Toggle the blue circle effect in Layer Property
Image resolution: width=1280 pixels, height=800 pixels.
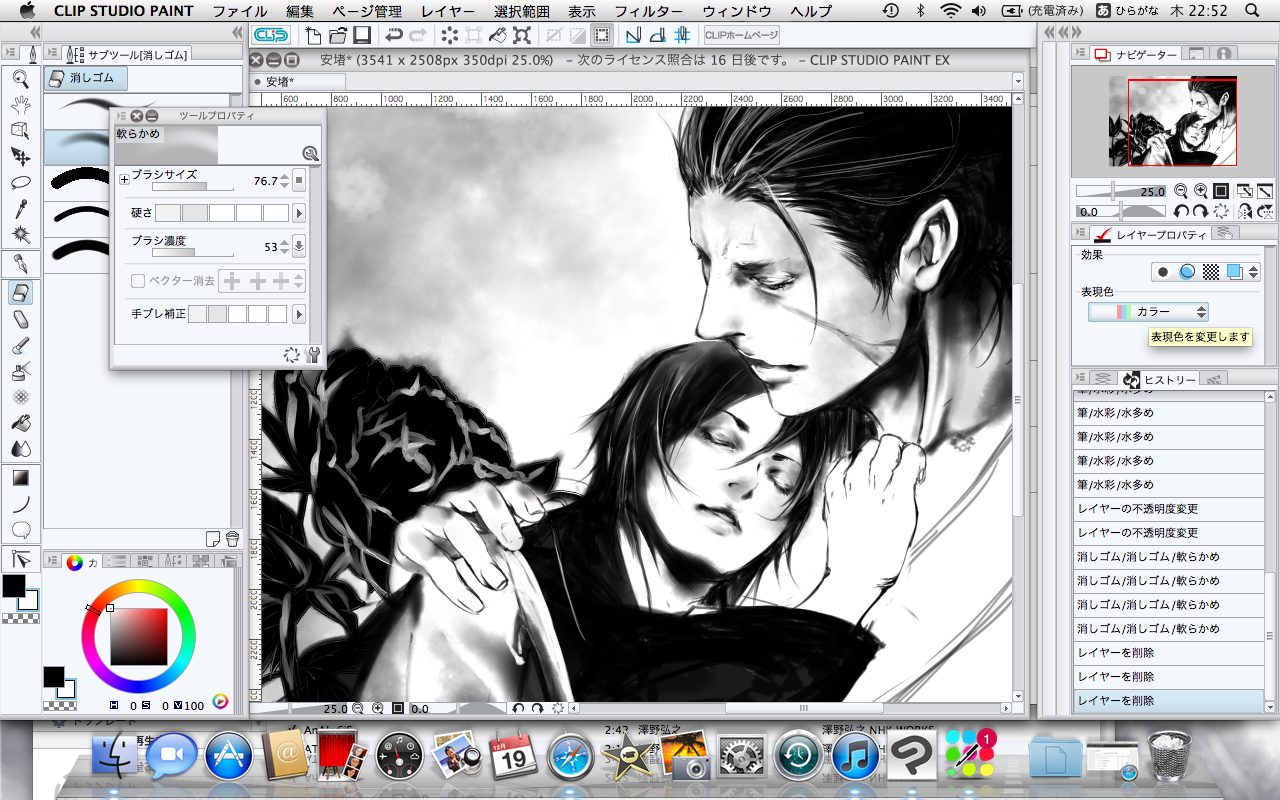pos(1187,272)
